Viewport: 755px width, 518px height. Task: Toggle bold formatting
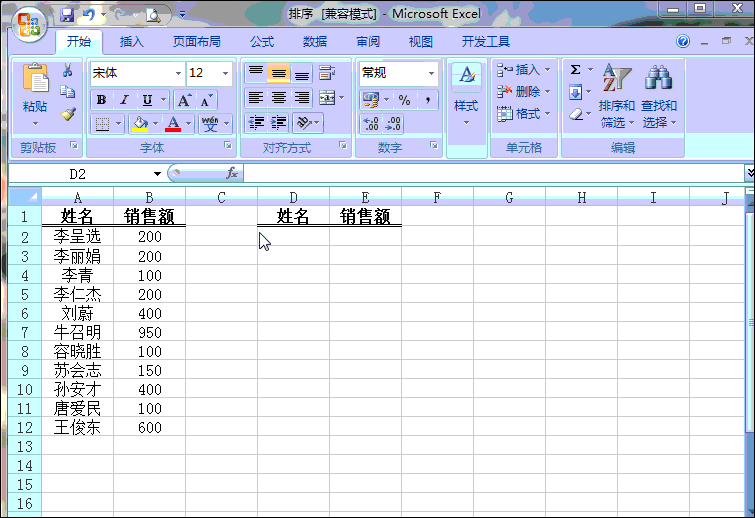101,100
